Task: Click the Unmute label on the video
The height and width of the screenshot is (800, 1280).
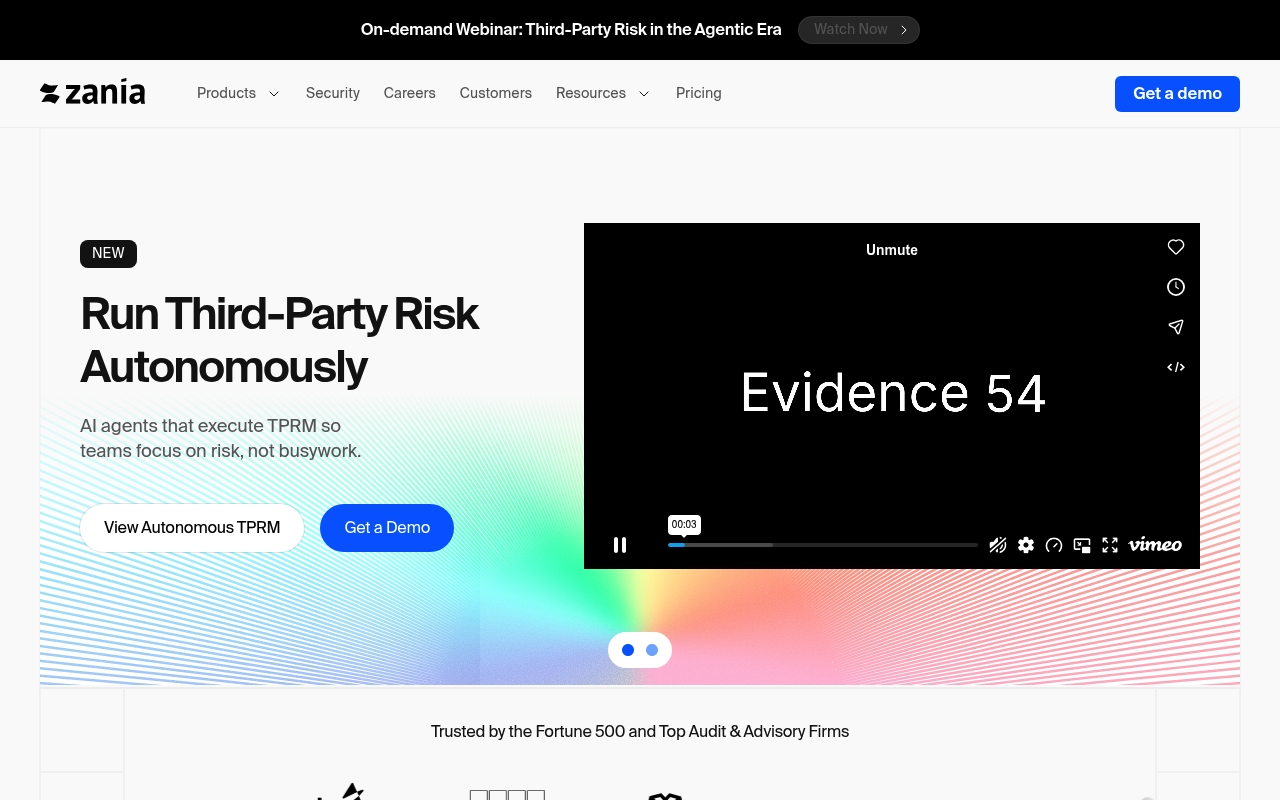Action: coord(892,250)
